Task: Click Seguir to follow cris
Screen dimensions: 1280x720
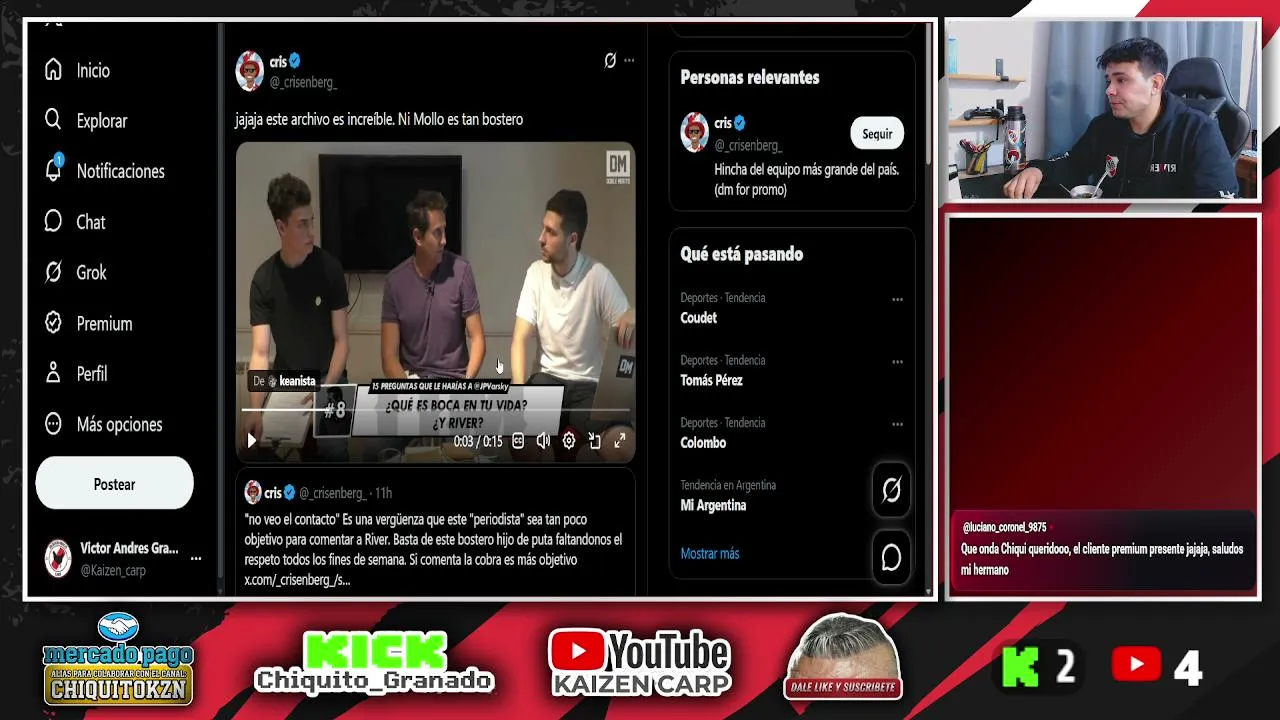Action: click(877, 134)
